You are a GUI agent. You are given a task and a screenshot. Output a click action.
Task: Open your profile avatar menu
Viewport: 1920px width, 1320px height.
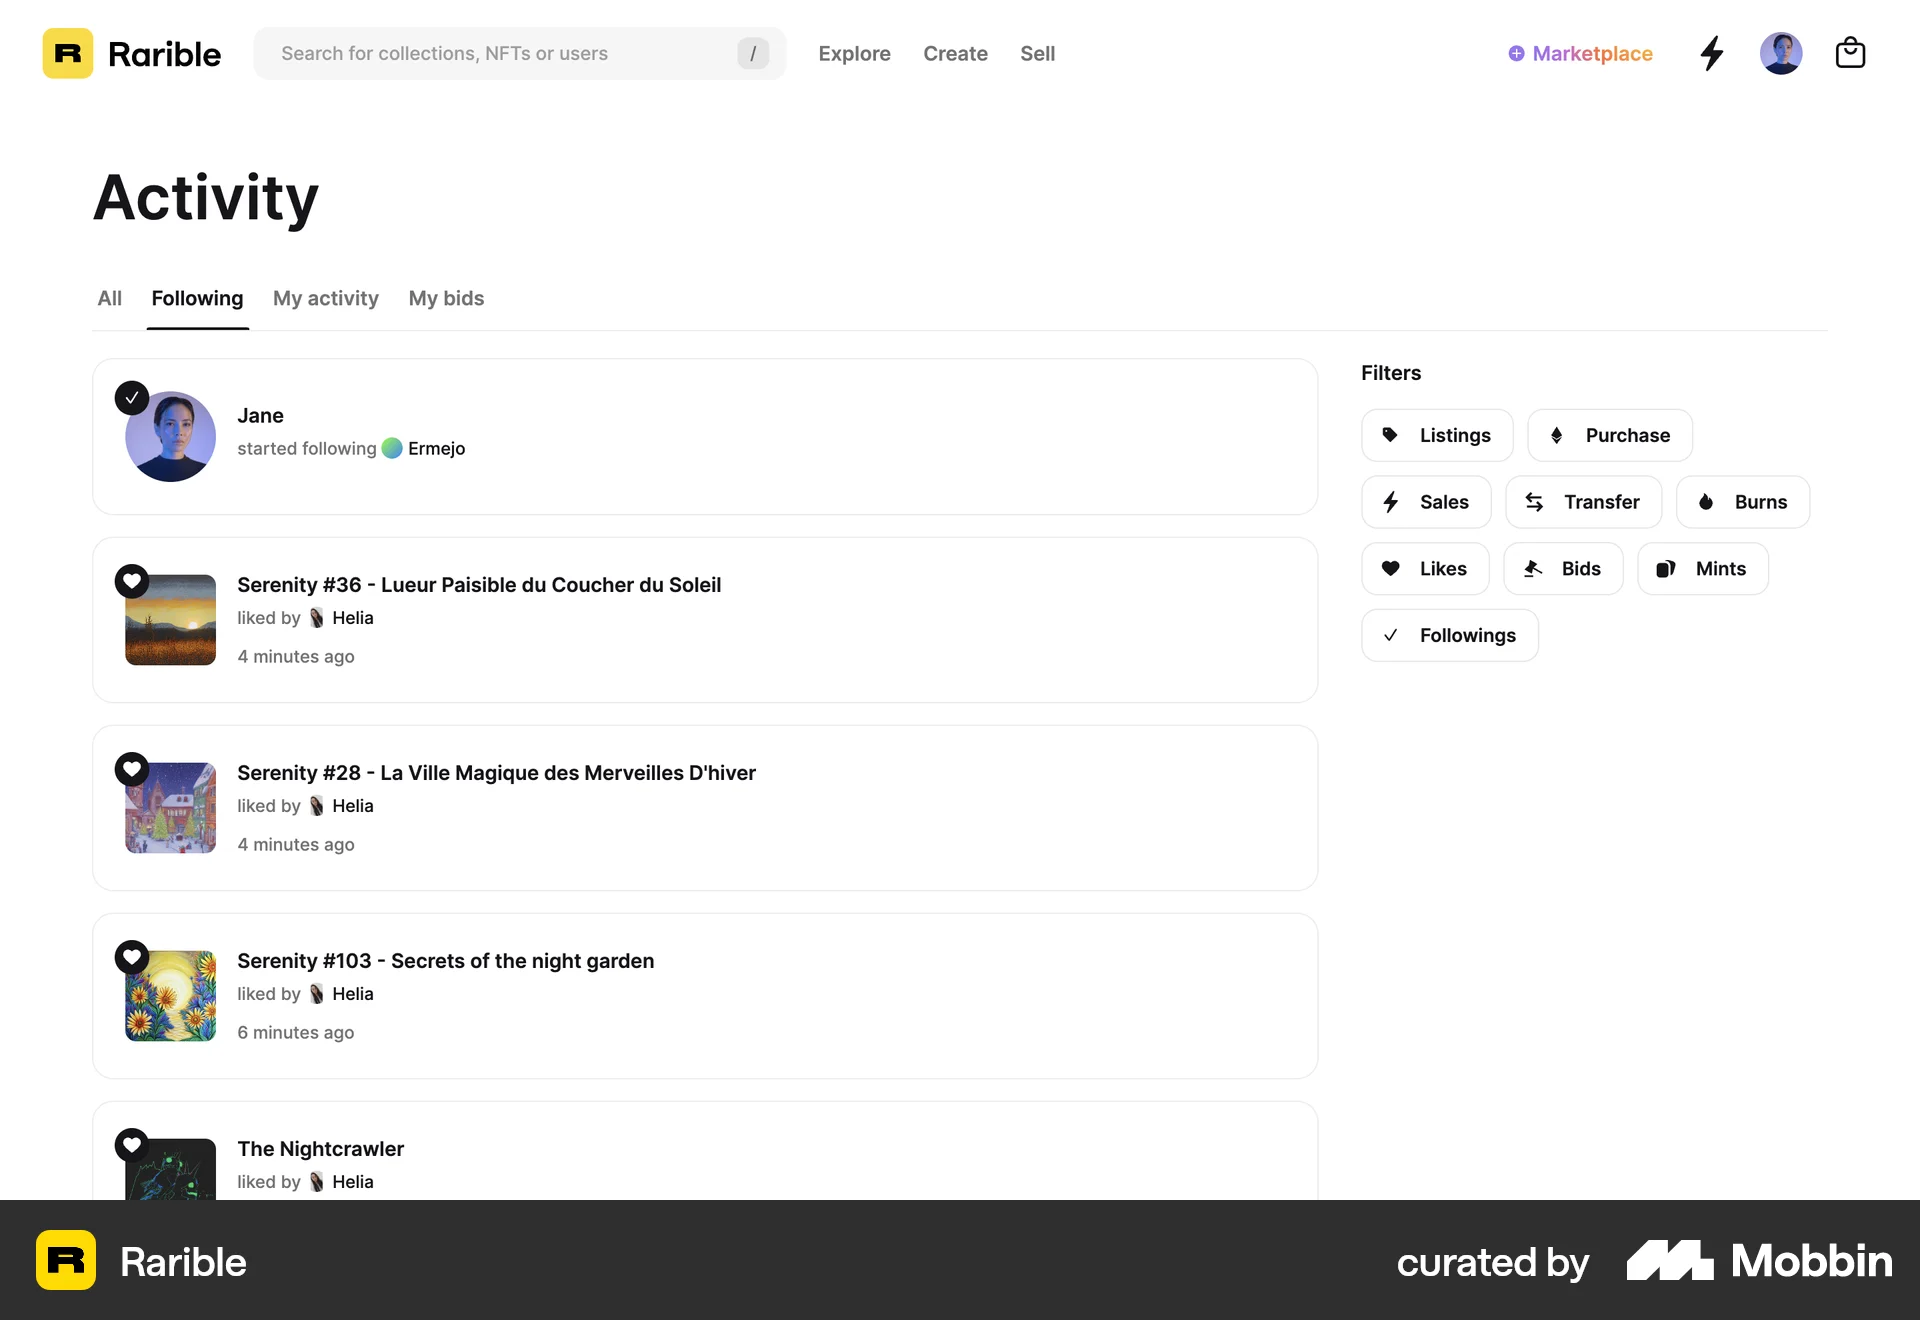click(x=1781, y=53)
